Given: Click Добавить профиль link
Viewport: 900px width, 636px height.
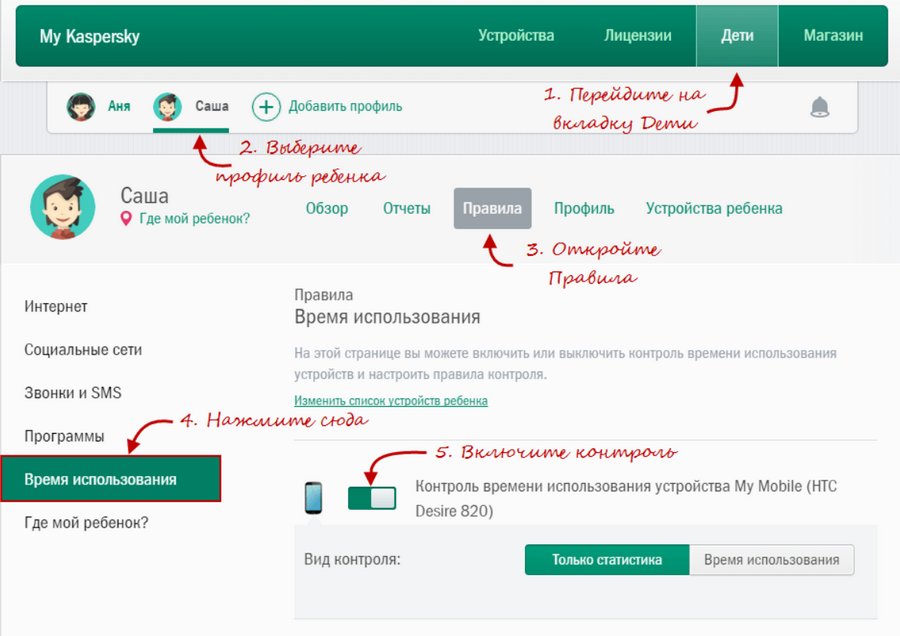Looking at the screenshot, I should coord(345,107).
